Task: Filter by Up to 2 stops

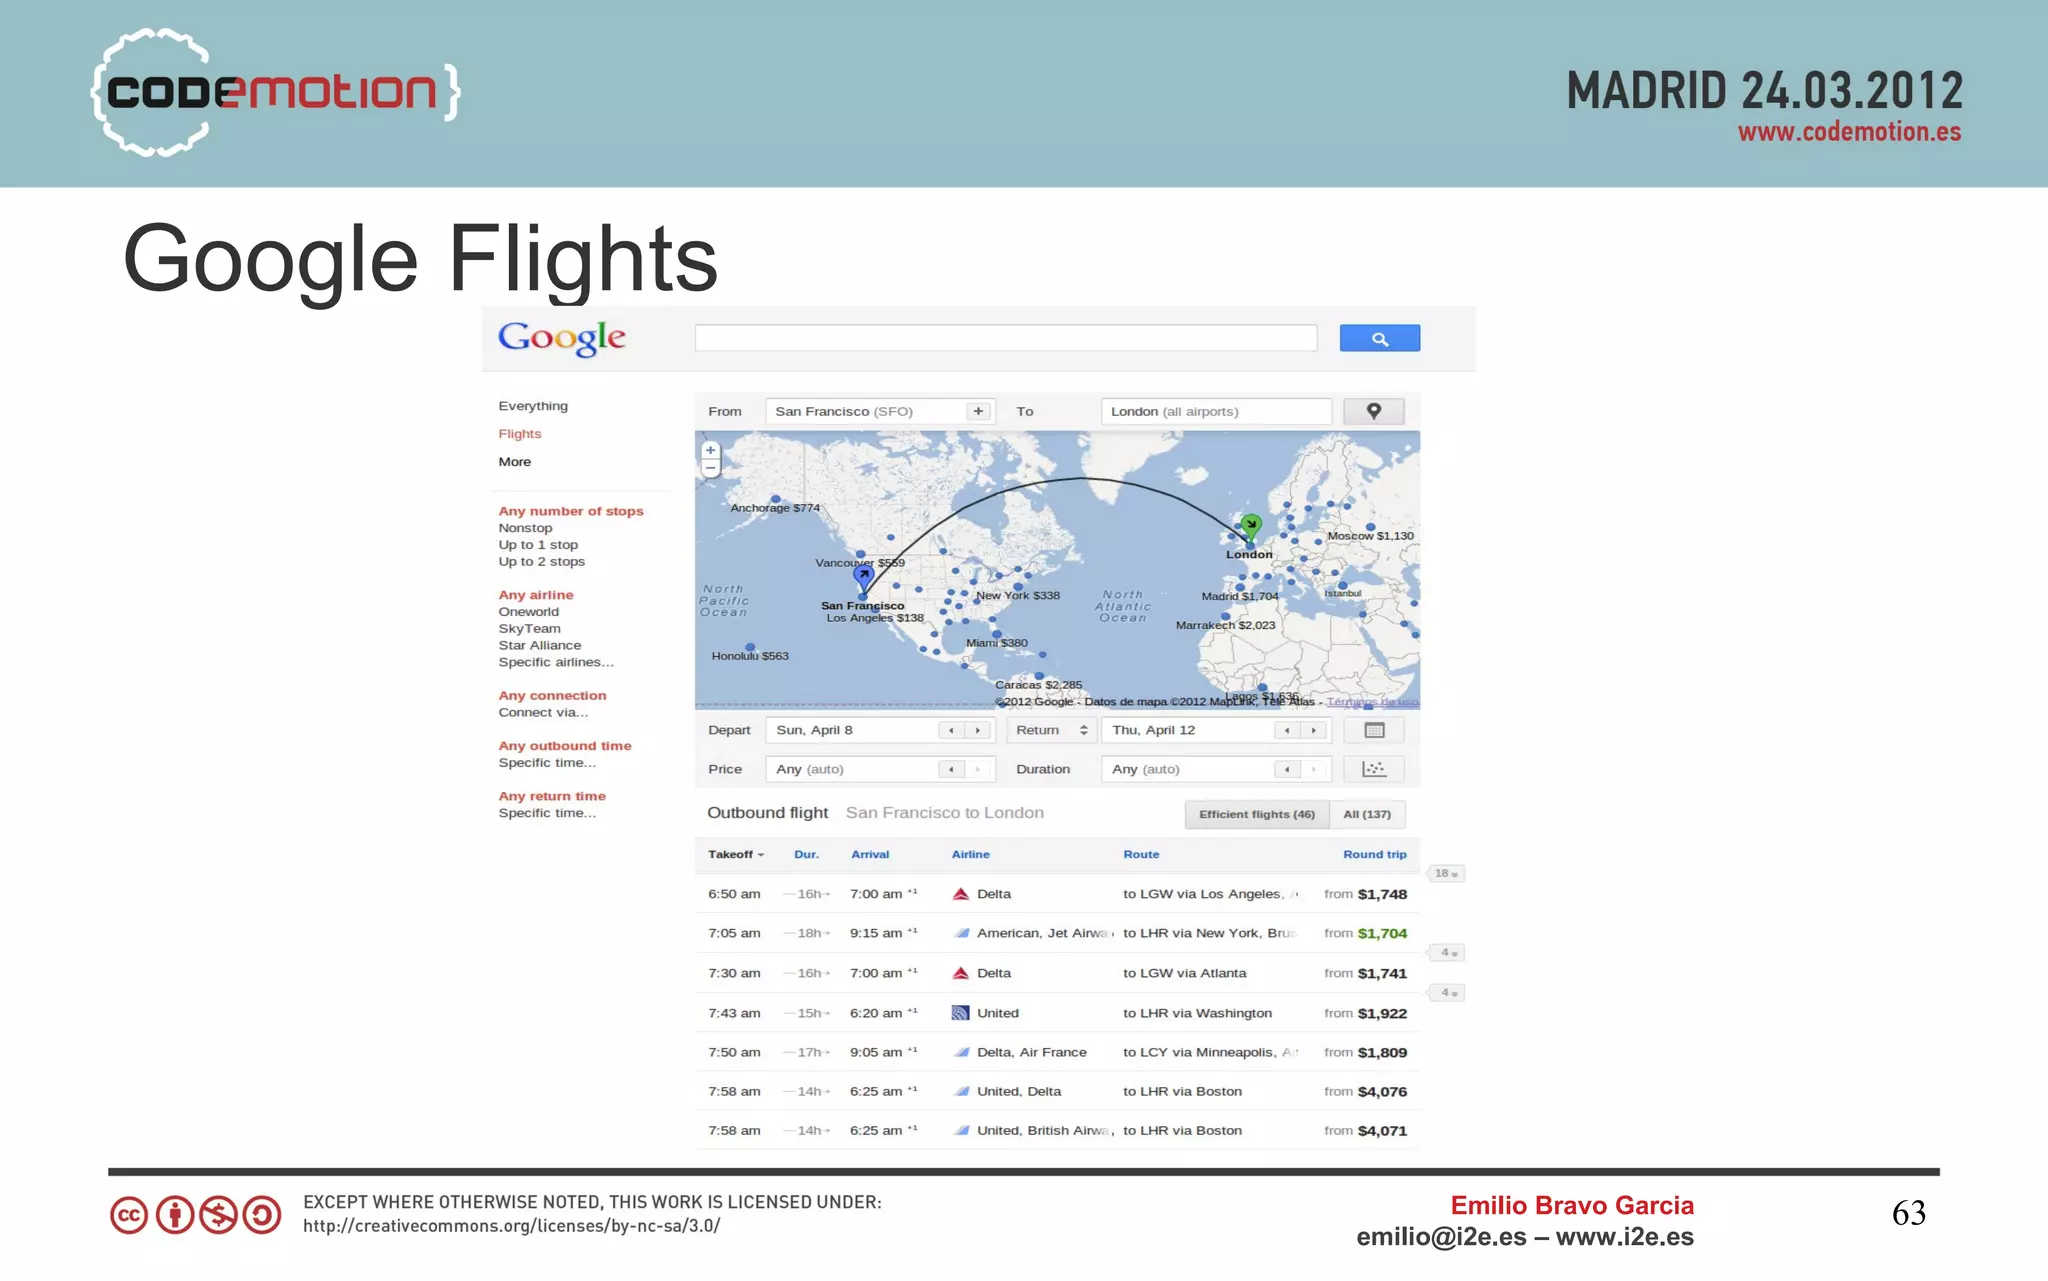Action: pos(542,562)
